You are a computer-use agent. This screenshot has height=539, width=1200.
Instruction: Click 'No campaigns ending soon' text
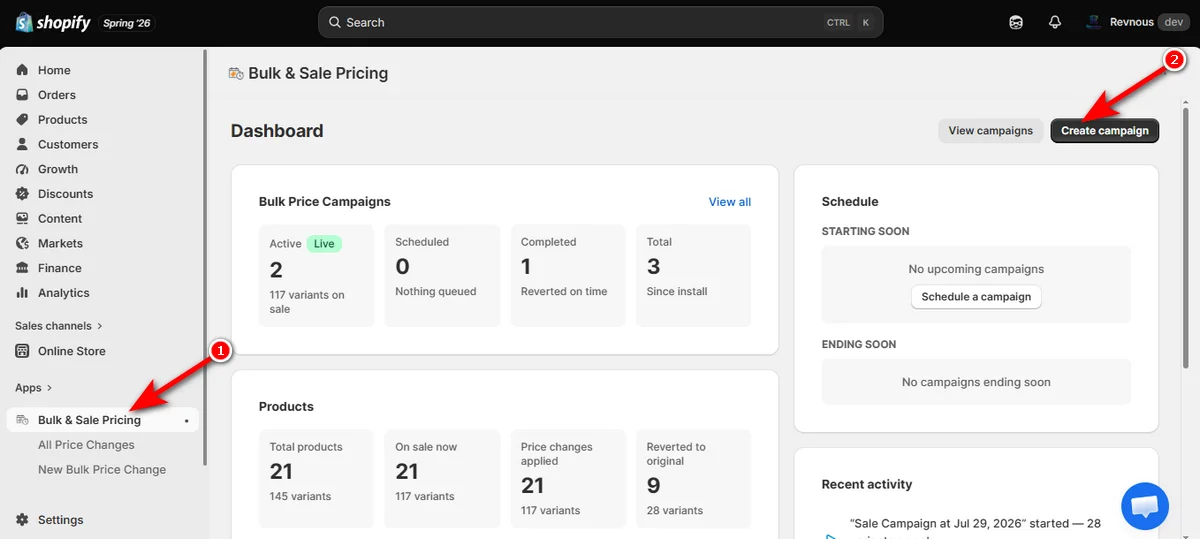pos(976,382)
